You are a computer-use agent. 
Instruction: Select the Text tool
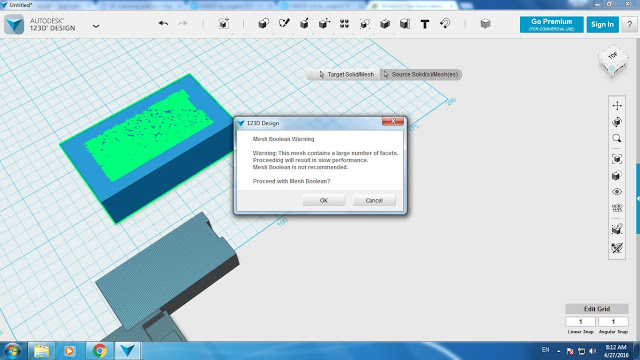pyautogui.click(x=425, y=24)
